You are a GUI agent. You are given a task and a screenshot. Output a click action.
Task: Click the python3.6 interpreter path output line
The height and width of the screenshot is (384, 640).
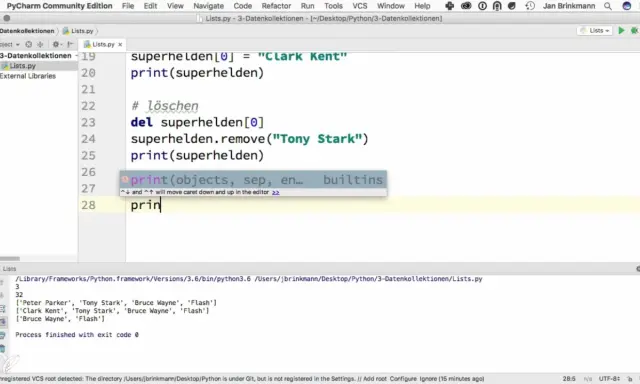tap(249, 279)
